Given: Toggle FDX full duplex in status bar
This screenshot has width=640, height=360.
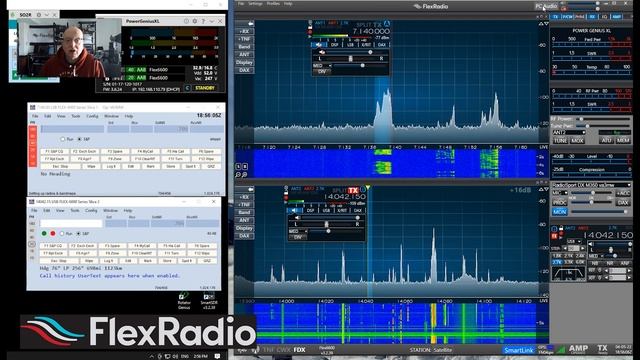Looking at the screenshot, I should [299, 350].
